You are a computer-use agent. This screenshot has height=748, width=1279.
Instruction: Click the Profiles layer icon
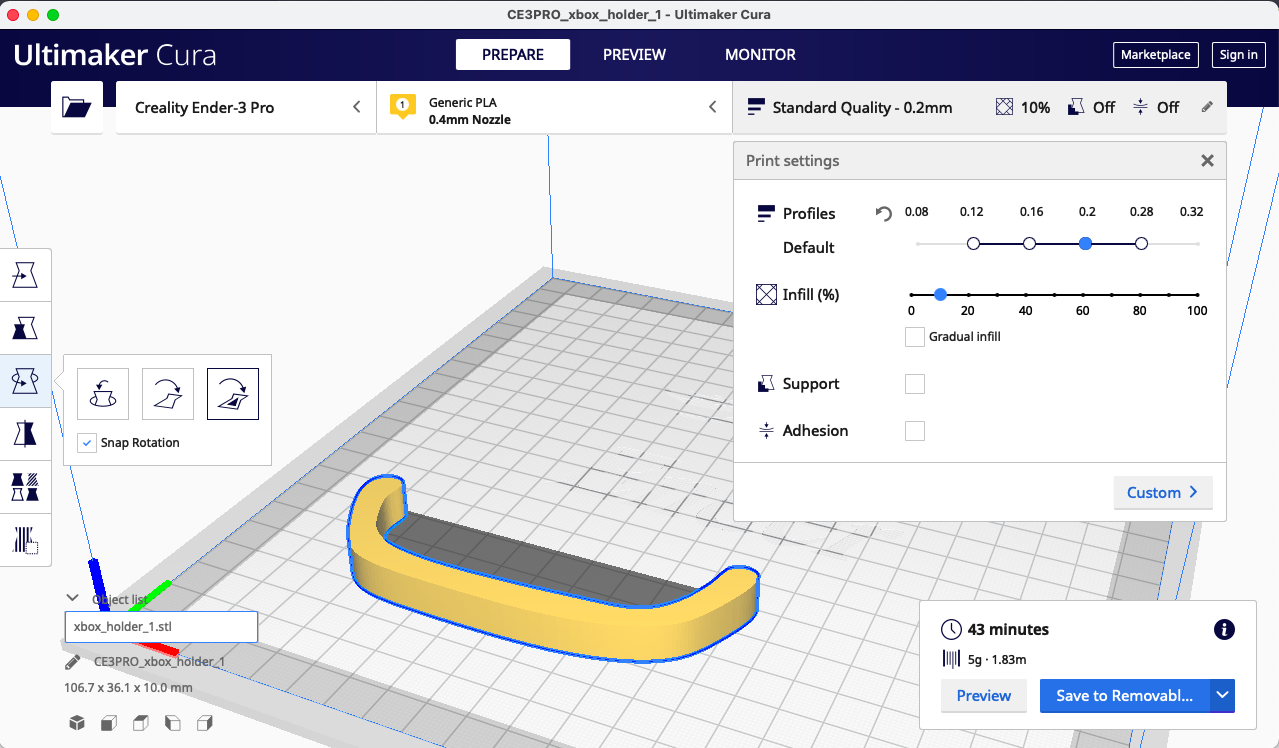coord(766,213)
